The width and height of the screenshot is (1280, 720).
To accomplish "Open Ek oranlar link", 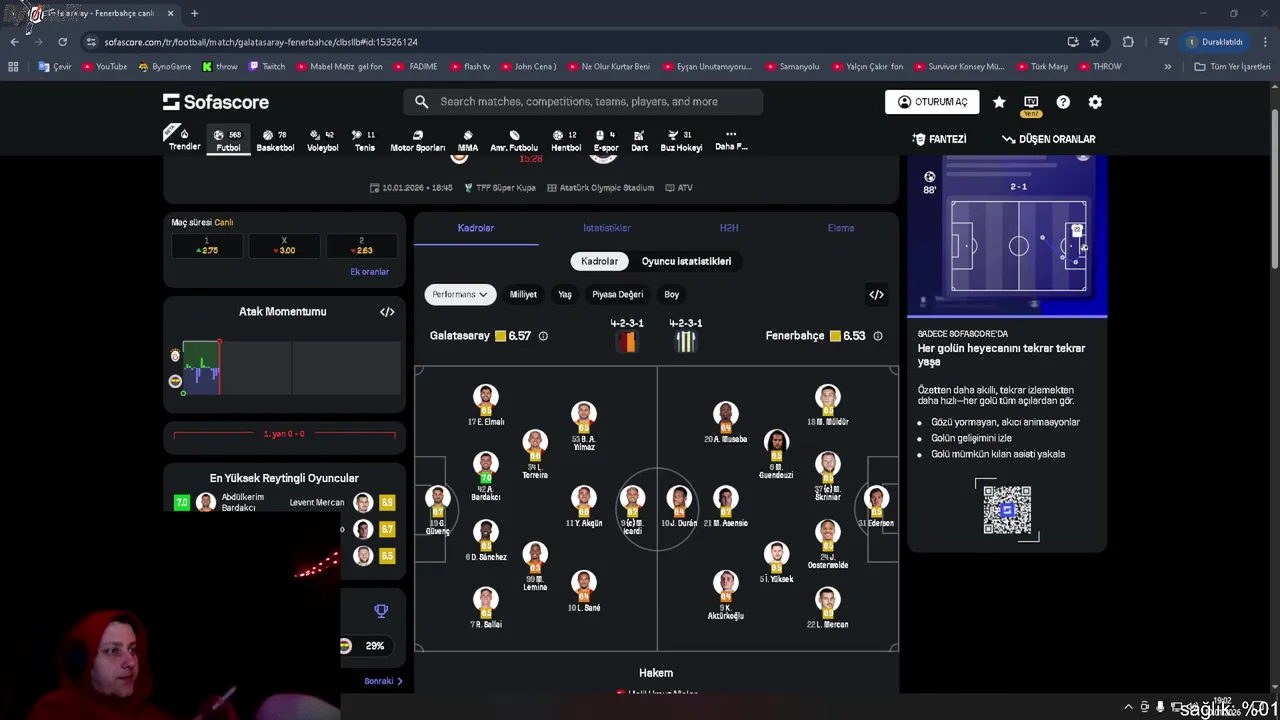I will click(x=369, y=272).
